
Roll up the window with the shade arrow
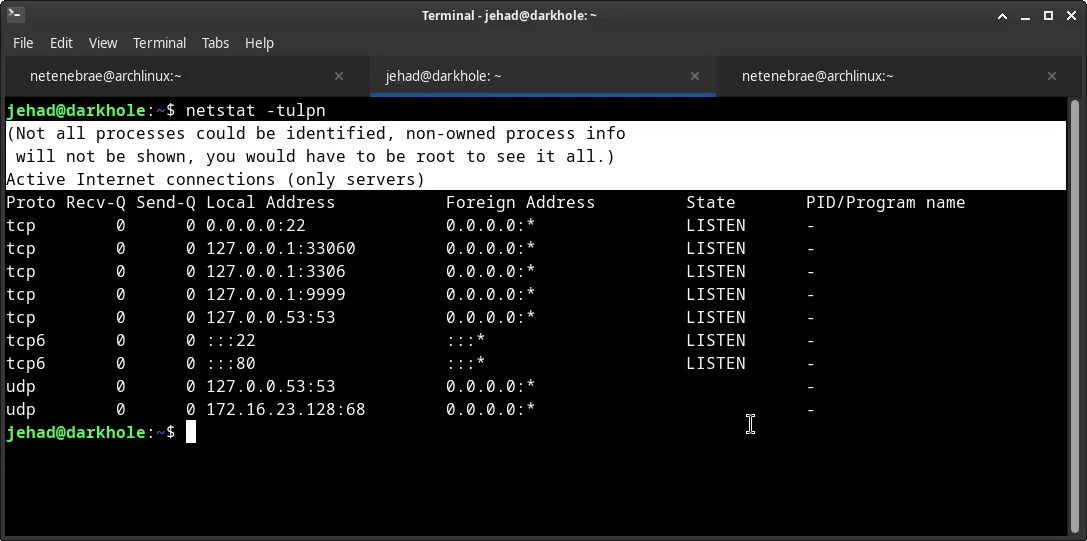coord(1003,15)
